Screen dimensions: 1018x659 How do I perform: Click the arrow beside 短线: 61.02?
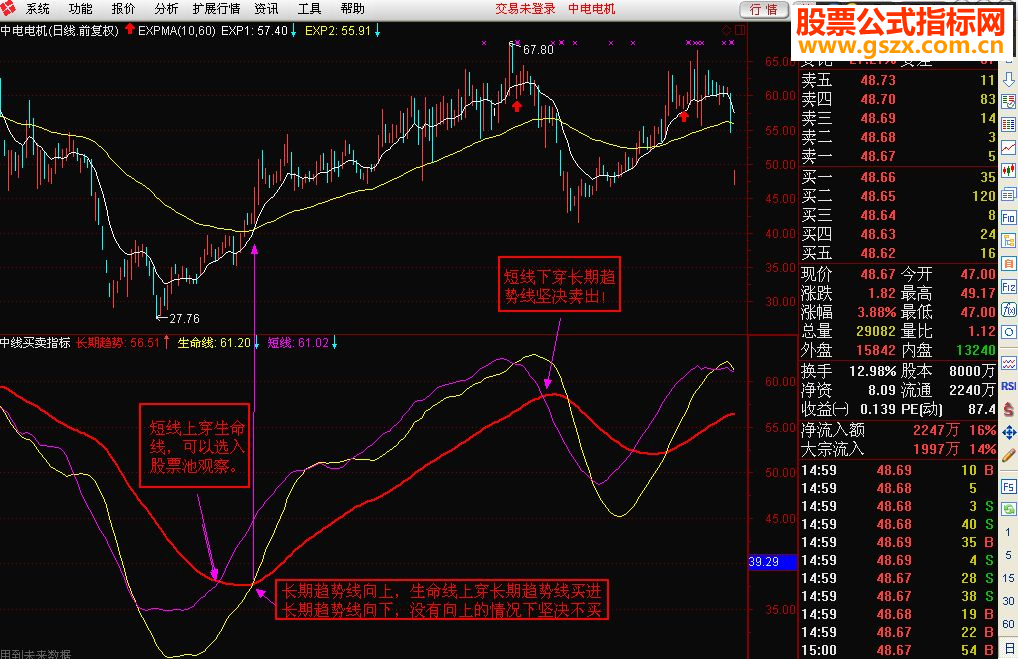tap(334, 342)
